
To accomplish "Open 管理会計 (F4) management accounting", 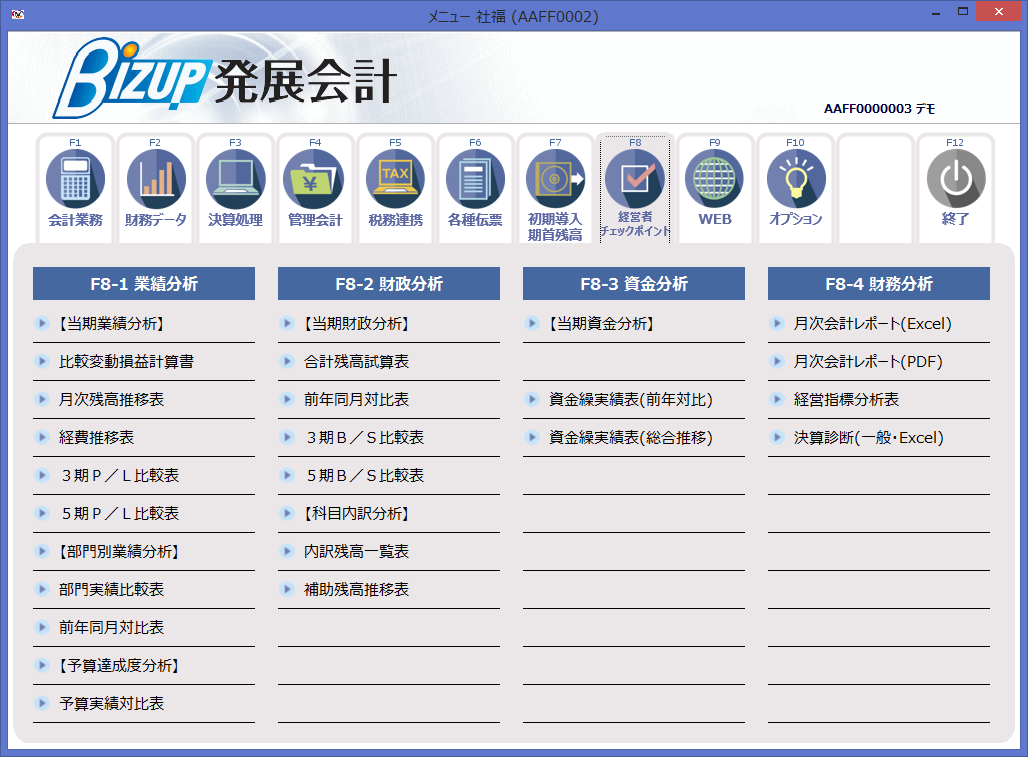I will (315, 188).
